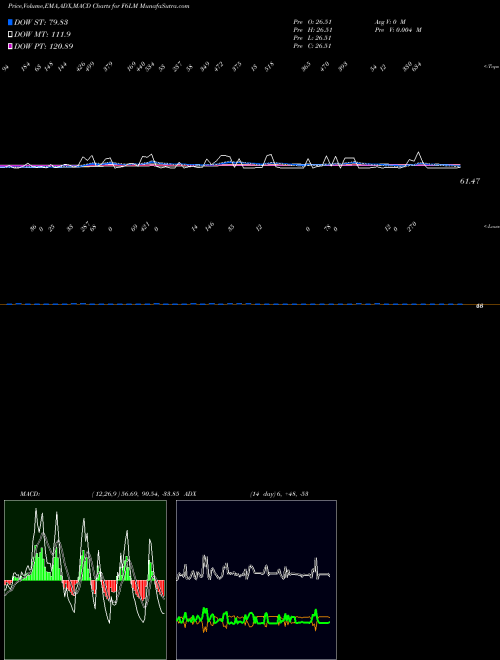Viewport: 500px width, 660px height.
Task: Click the 61.47 price label
Action: (470, 181)
